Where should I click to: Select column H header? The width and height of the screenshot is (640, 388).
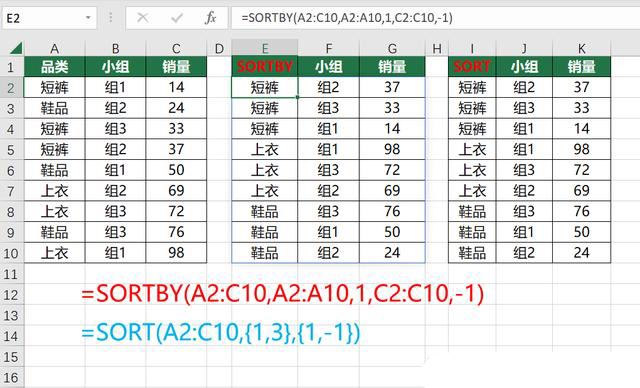[437, 49]
